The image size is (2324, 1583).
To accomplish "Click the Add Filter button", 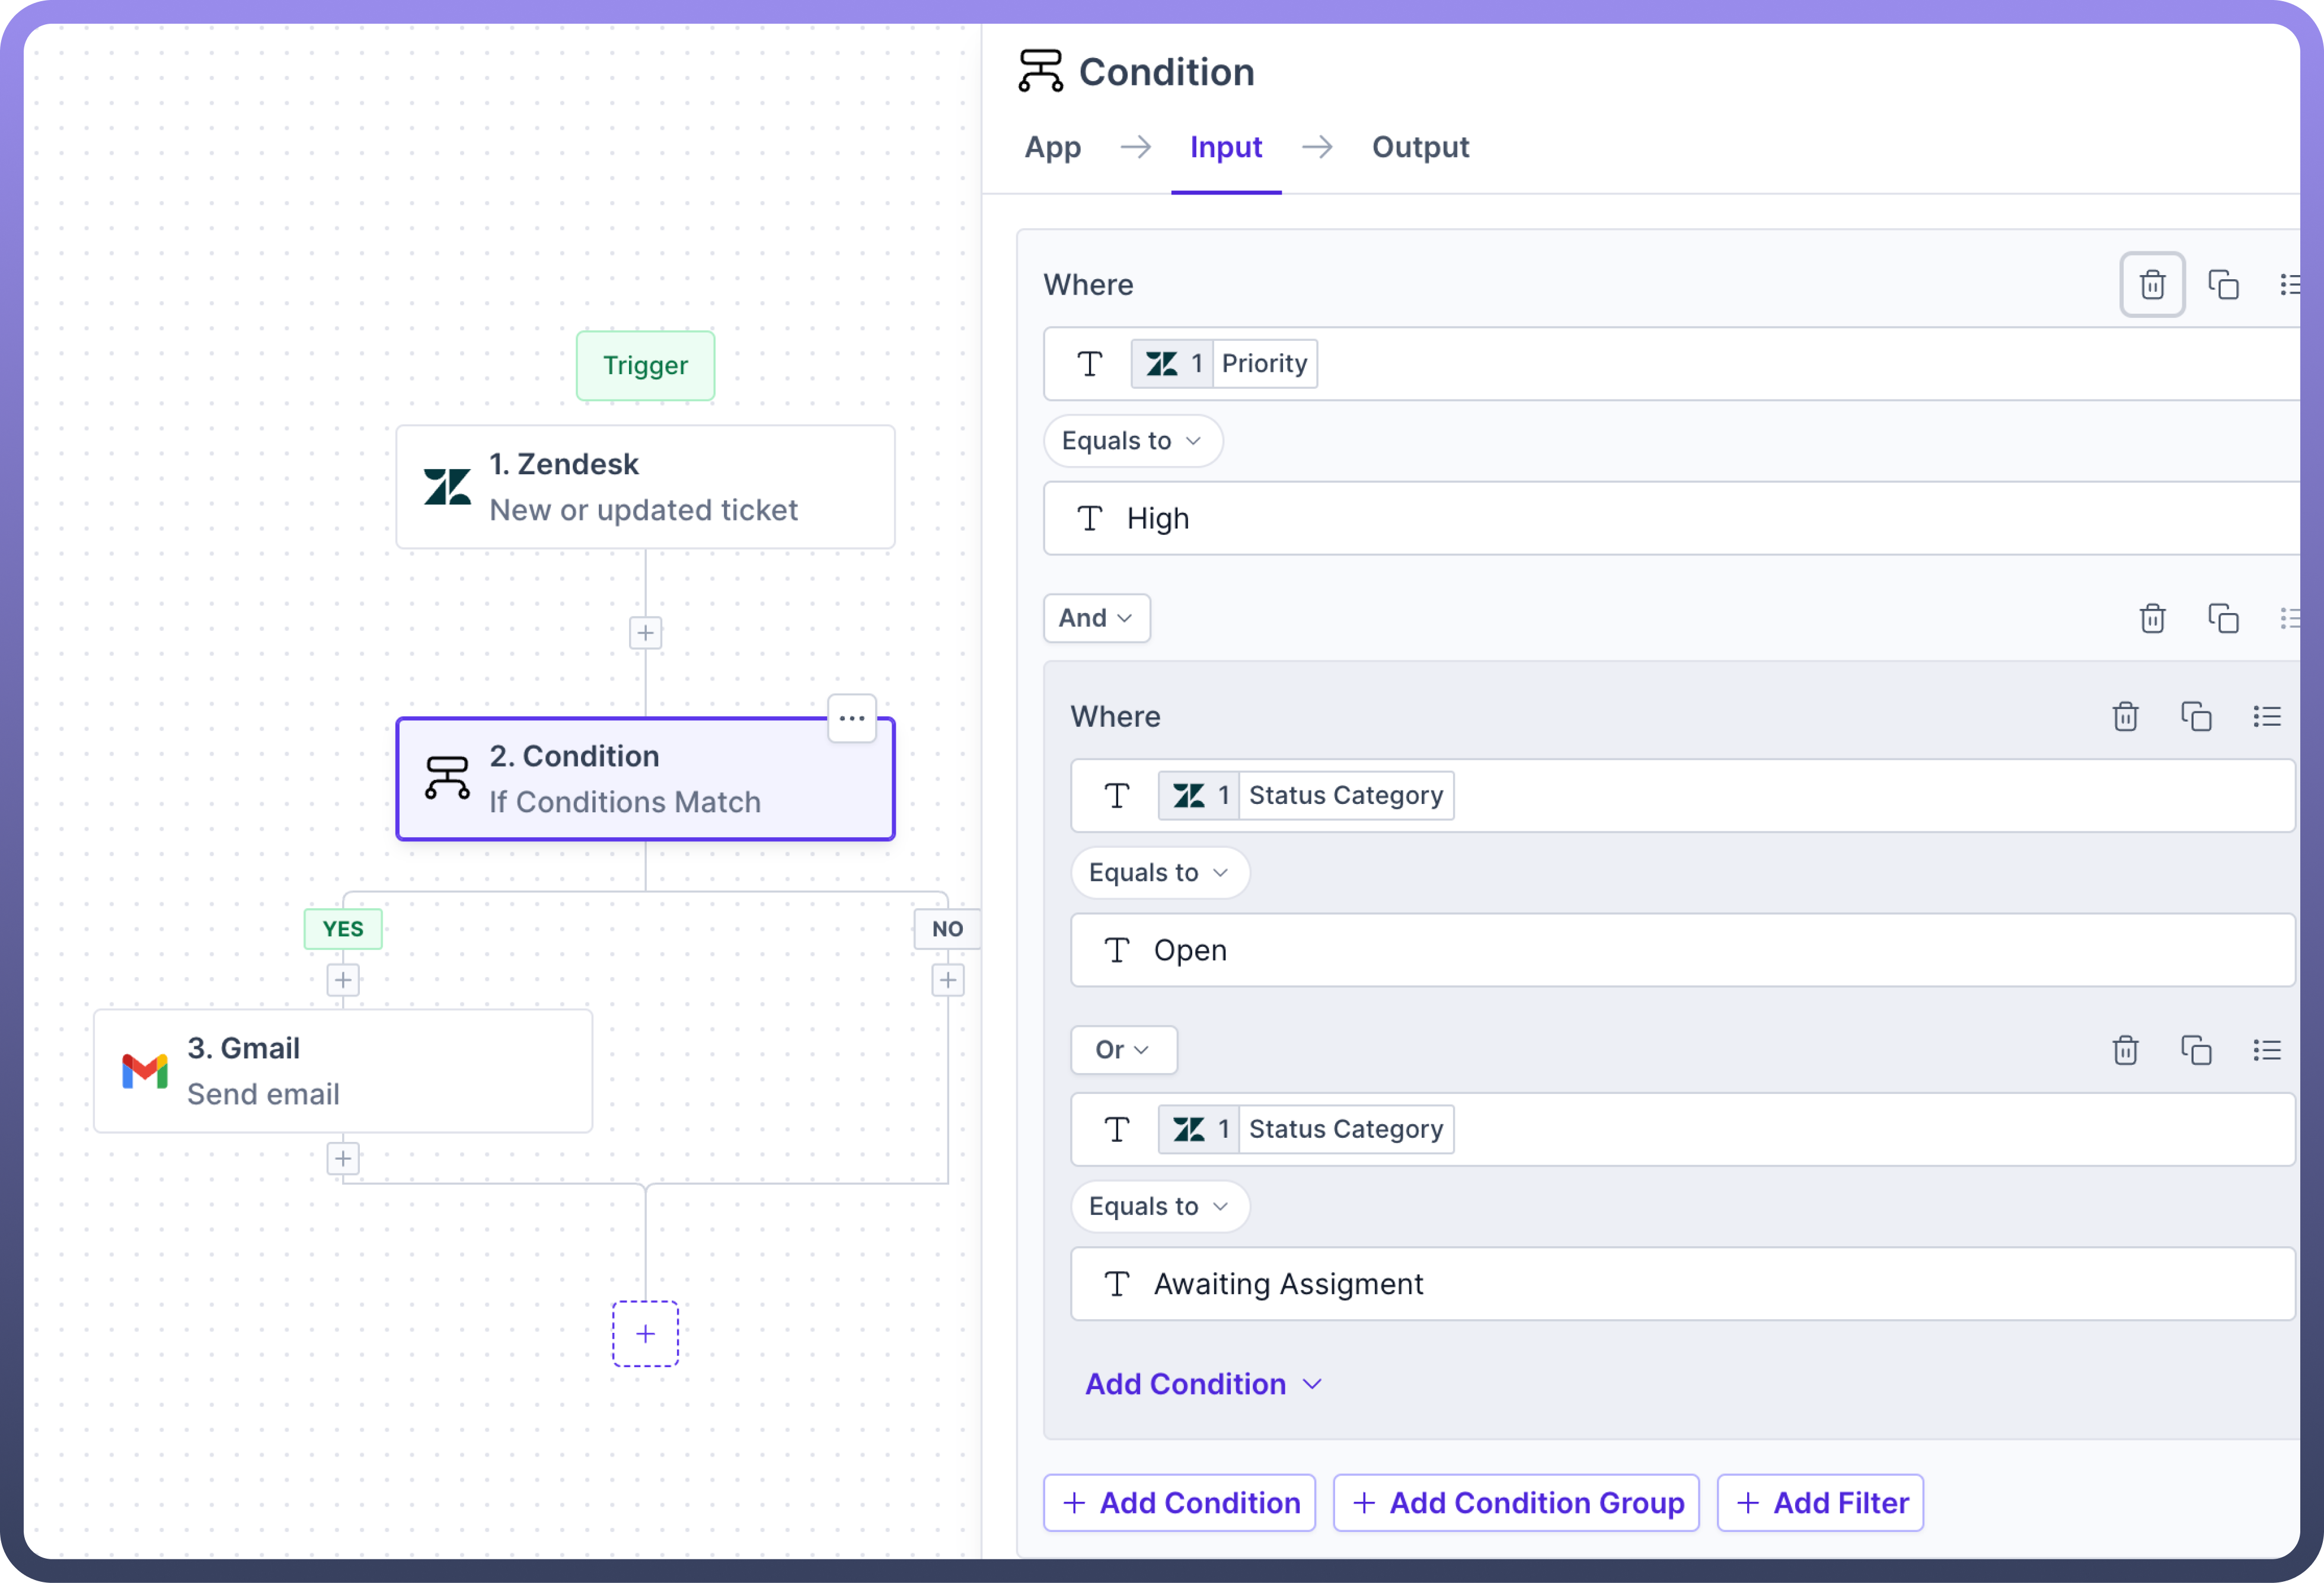I will (1819, 1502).
